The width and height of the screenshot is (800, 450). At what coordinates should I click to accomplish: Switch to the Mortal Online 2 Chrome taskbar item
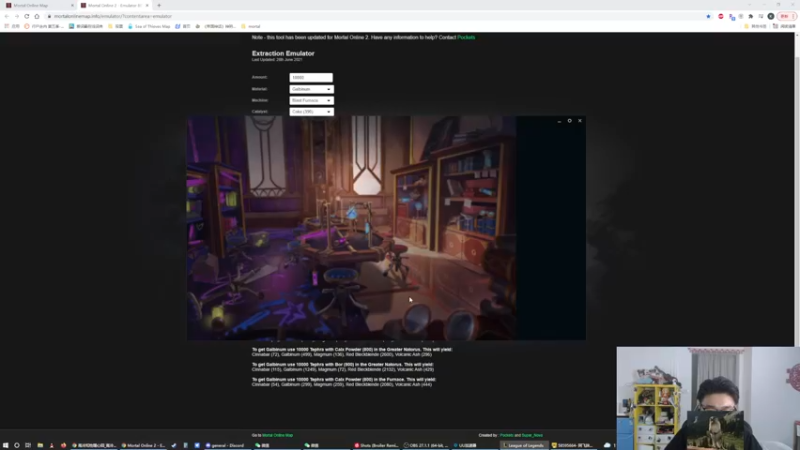pos(144,445)
